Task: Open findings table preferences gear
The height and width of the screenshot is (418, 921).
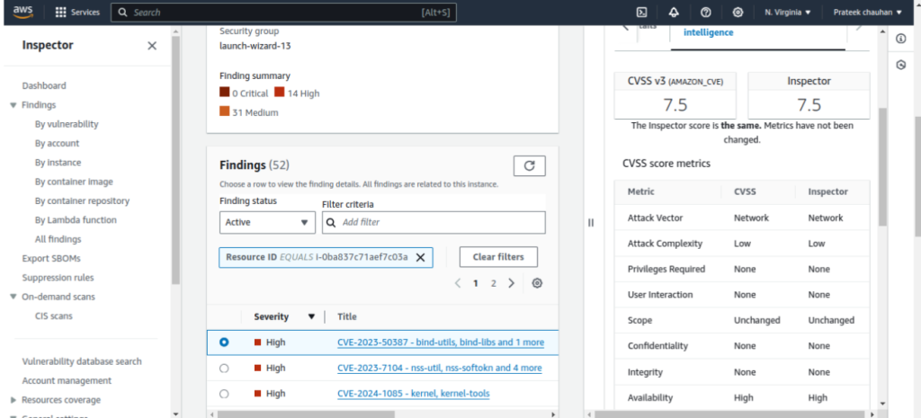Action: 537,283
